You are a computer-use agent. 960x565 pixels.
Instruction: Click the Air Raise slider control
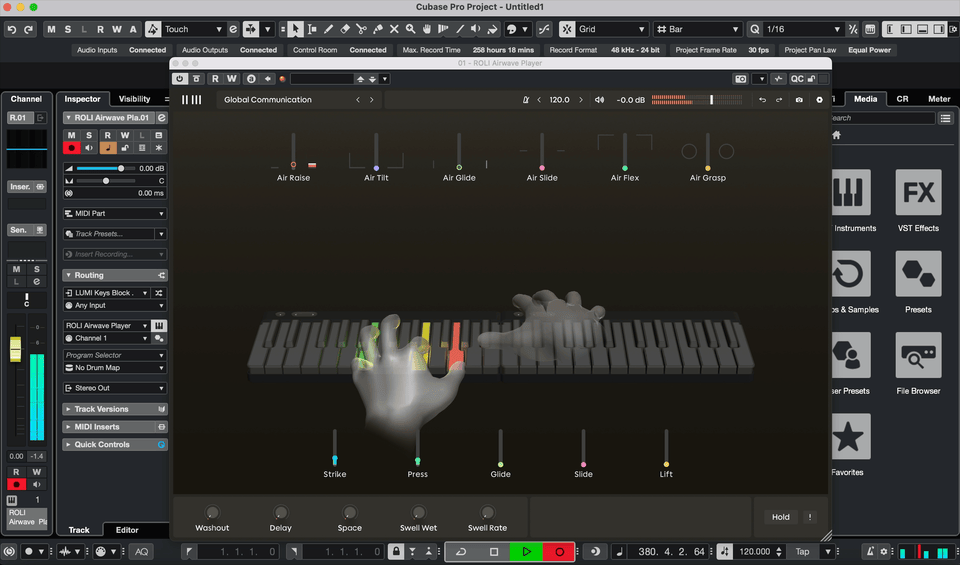[293, 151]
